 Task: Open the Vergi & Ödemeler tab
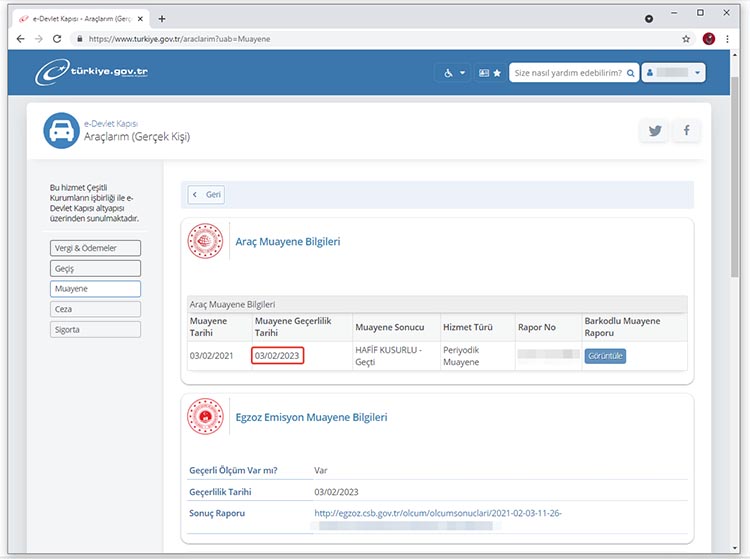95,248
